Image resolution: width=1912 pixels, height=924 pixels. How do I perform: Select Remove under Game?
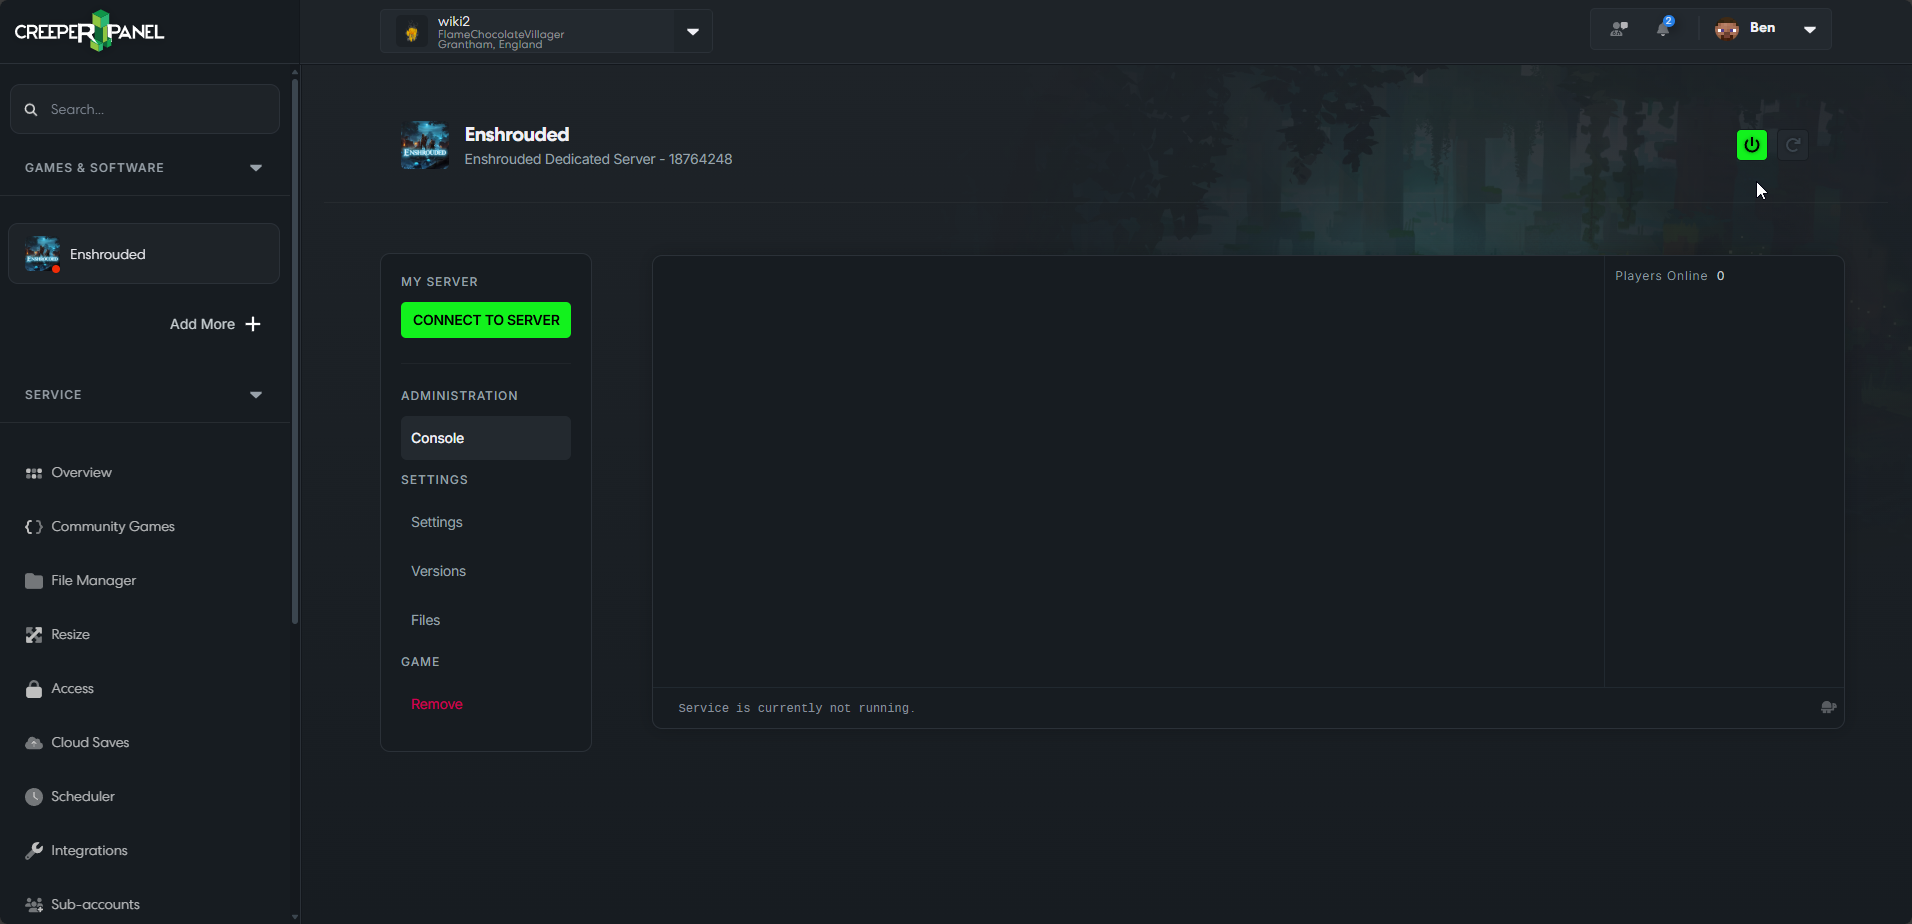point(437,704)
